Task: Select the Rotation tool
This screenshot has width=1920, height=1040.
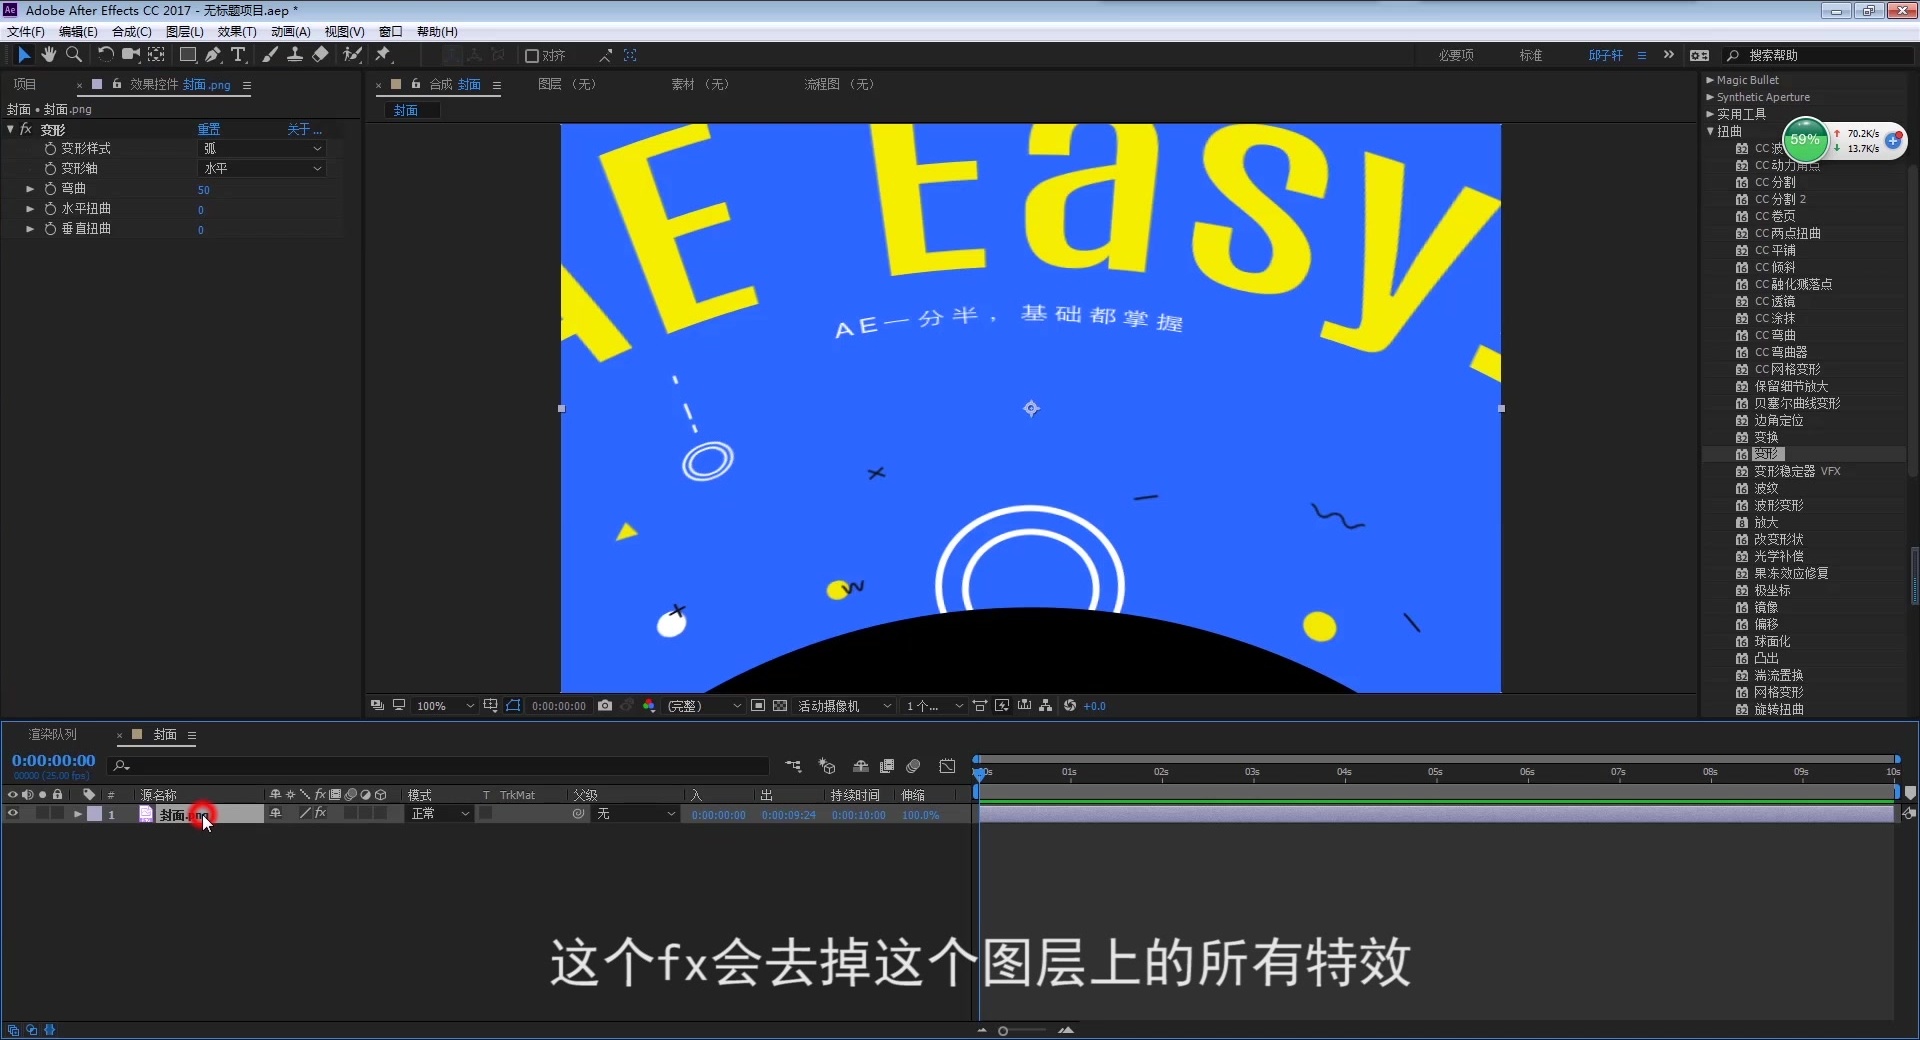Action: click(x=105, y=55)
